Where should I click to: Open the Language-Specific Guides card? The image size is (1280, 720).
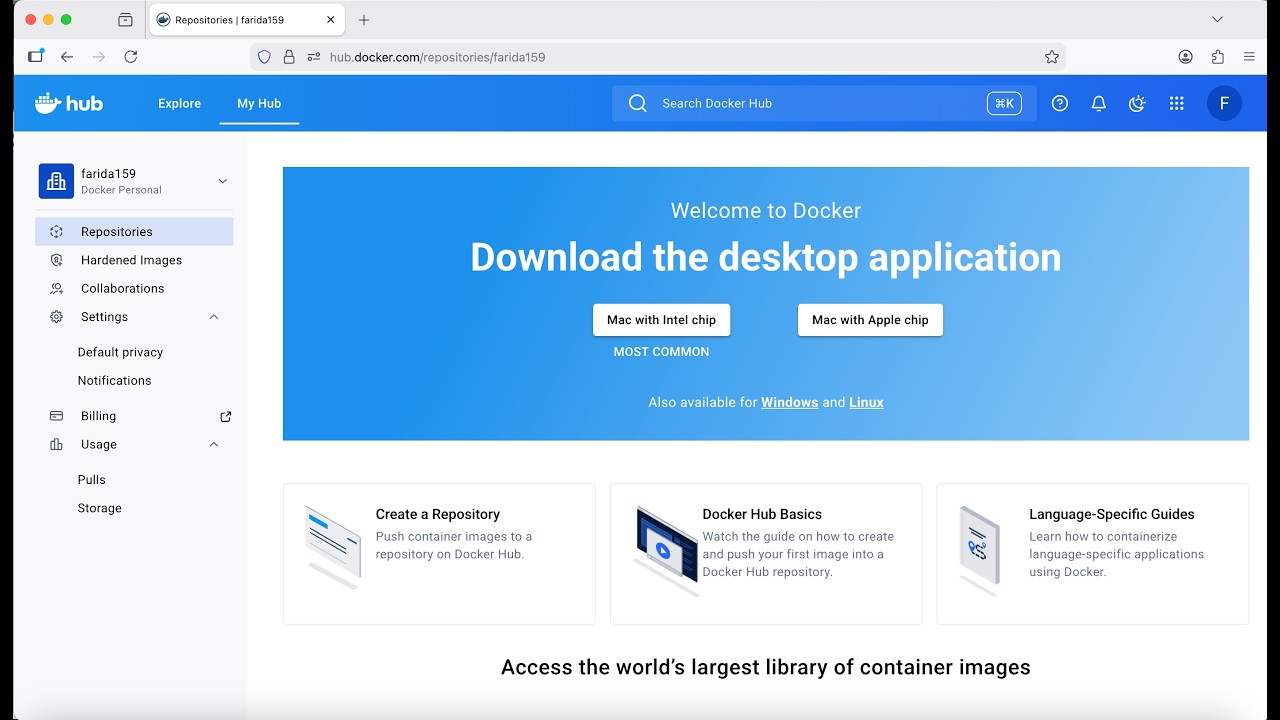click(x=1093, y=554)
